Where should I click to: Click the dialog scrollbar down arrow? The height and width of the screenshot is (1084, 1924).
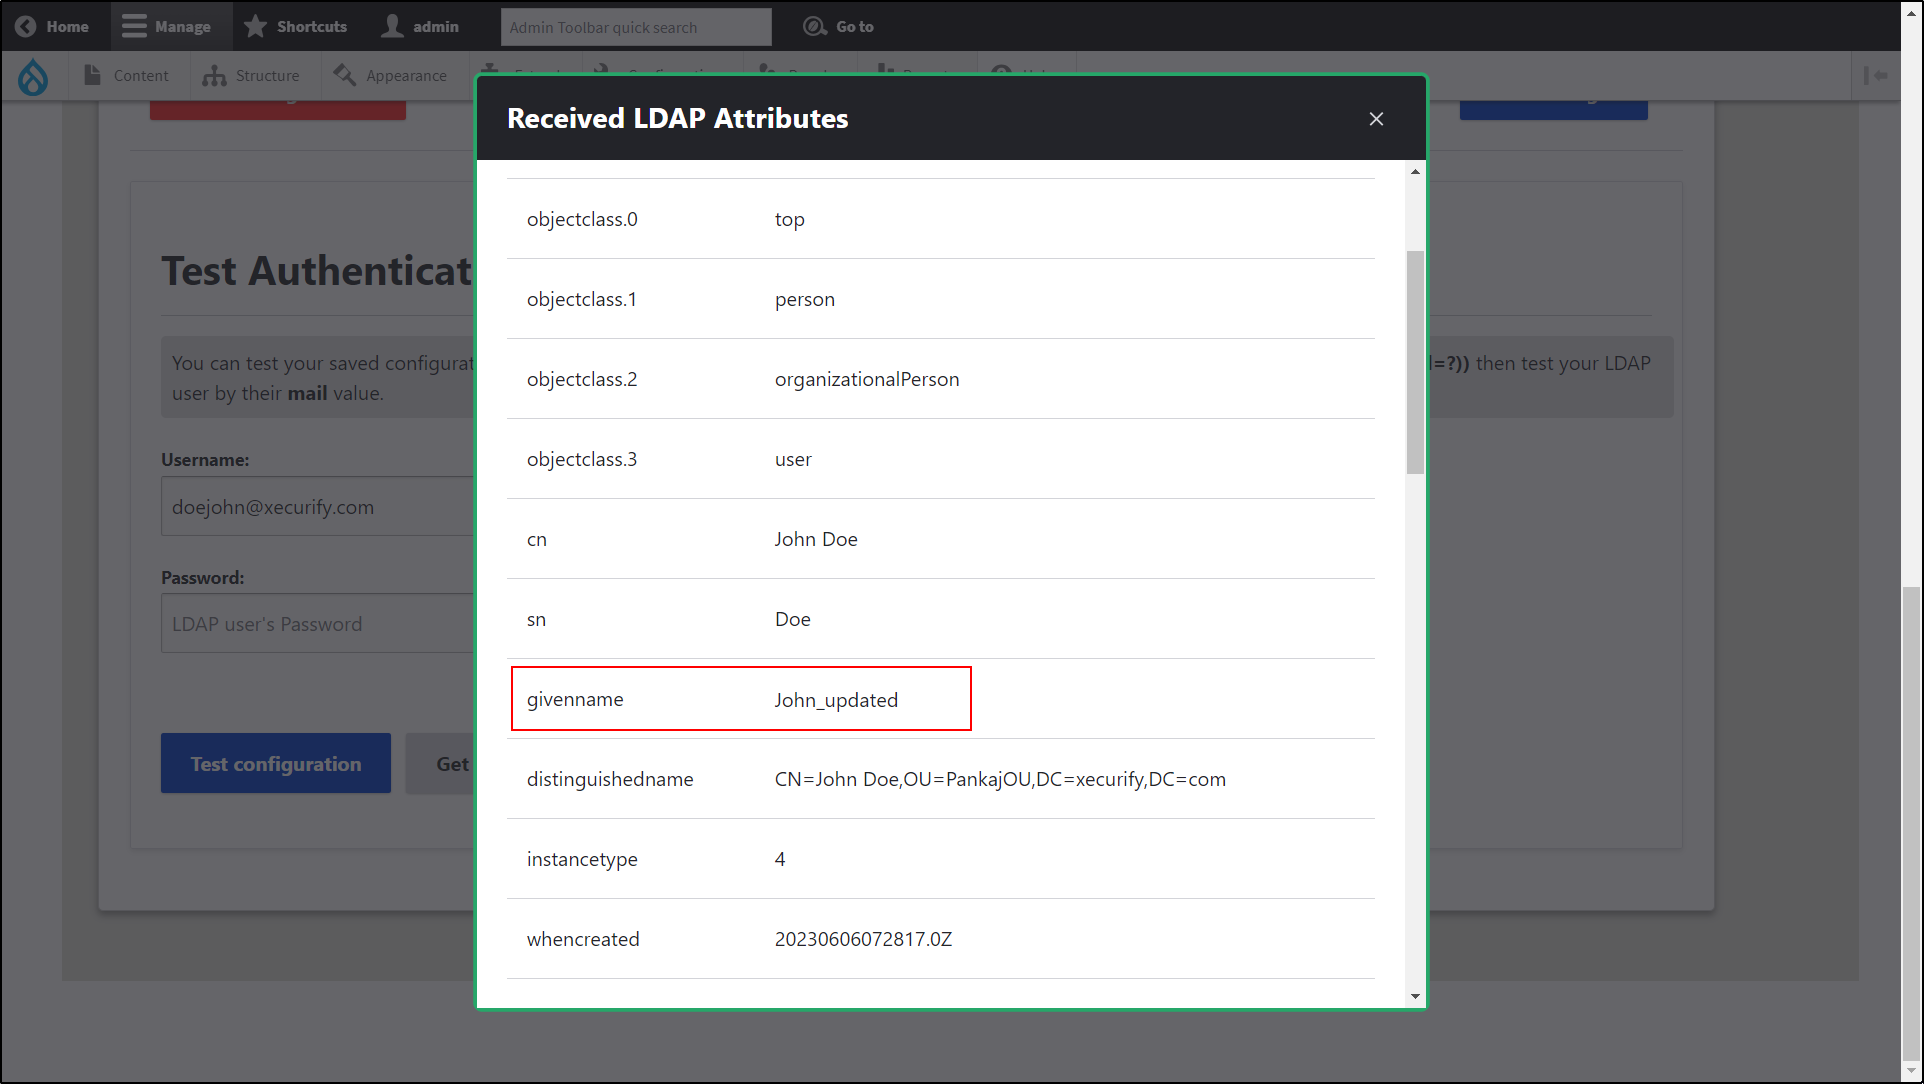(x=1415, y=996)
